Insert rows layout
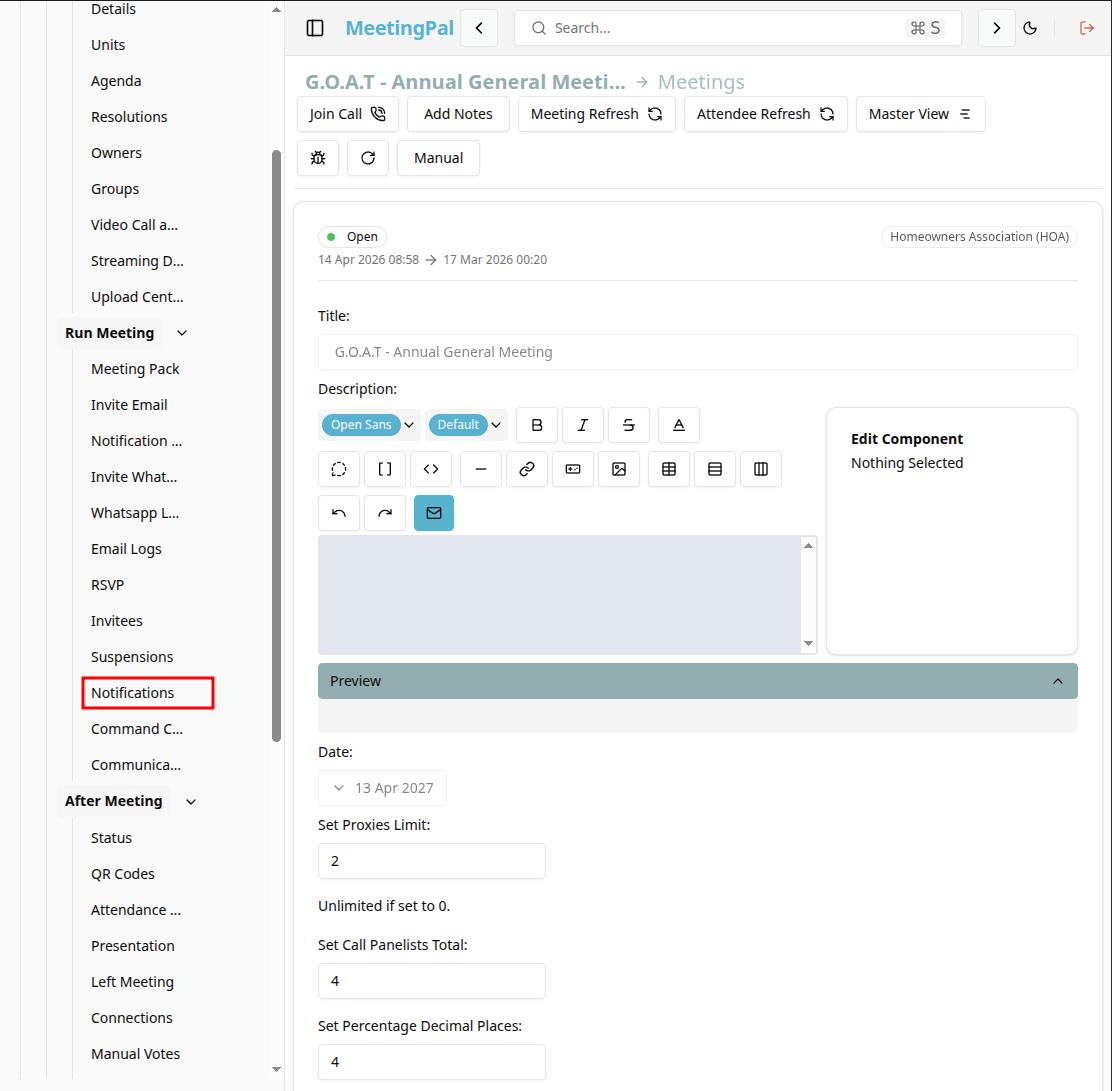 click(715, 469)
